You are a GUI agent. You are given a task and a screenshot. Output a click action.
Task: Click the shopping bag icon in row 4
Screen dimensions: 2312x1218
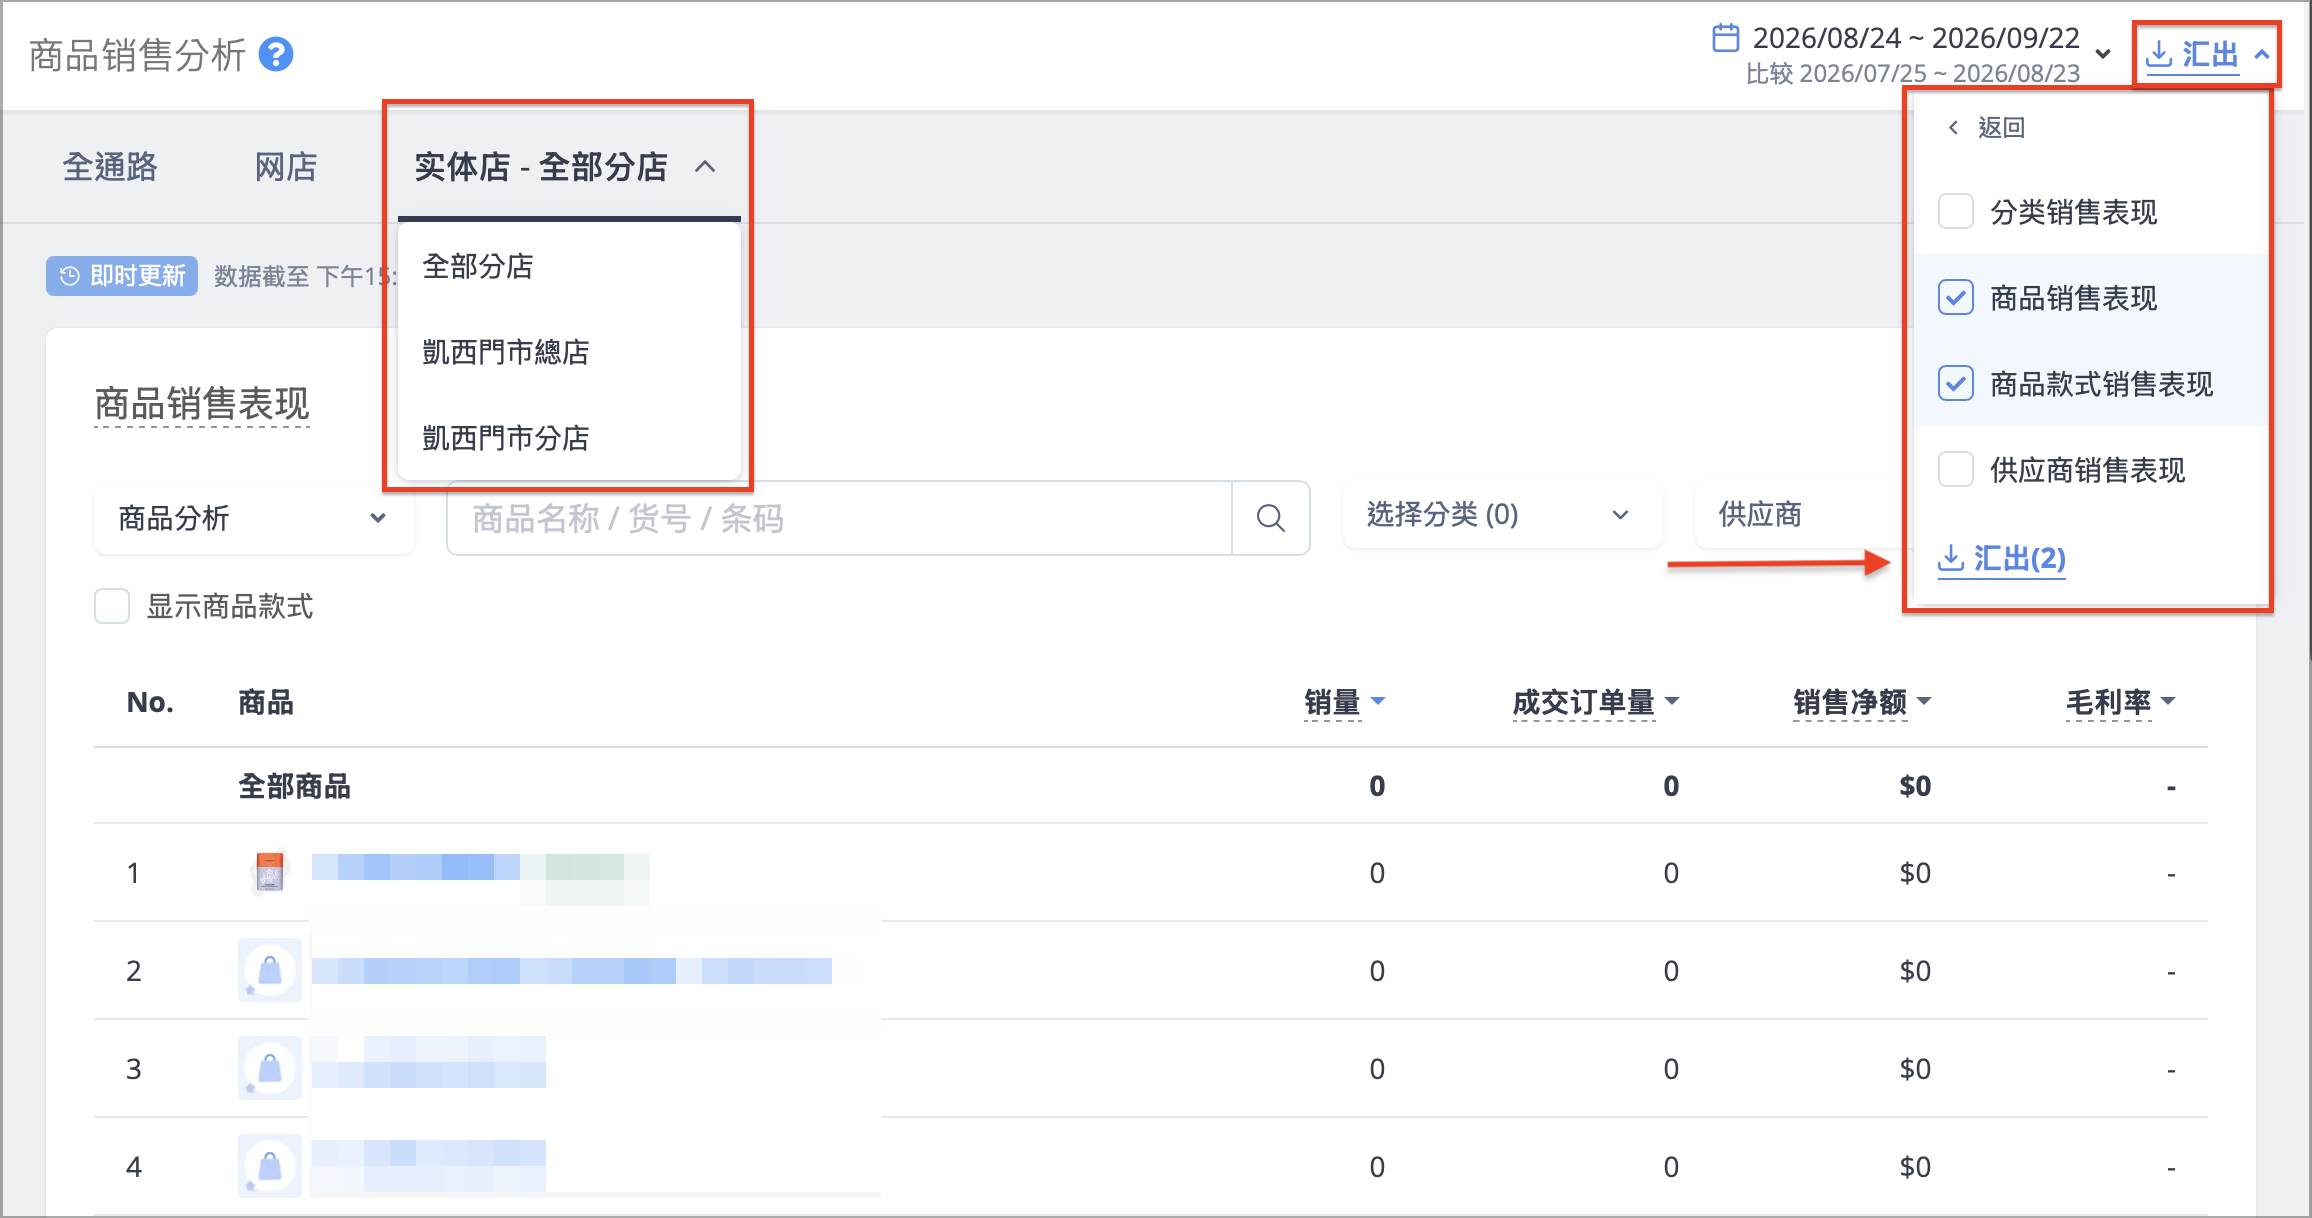(270, 1166)
